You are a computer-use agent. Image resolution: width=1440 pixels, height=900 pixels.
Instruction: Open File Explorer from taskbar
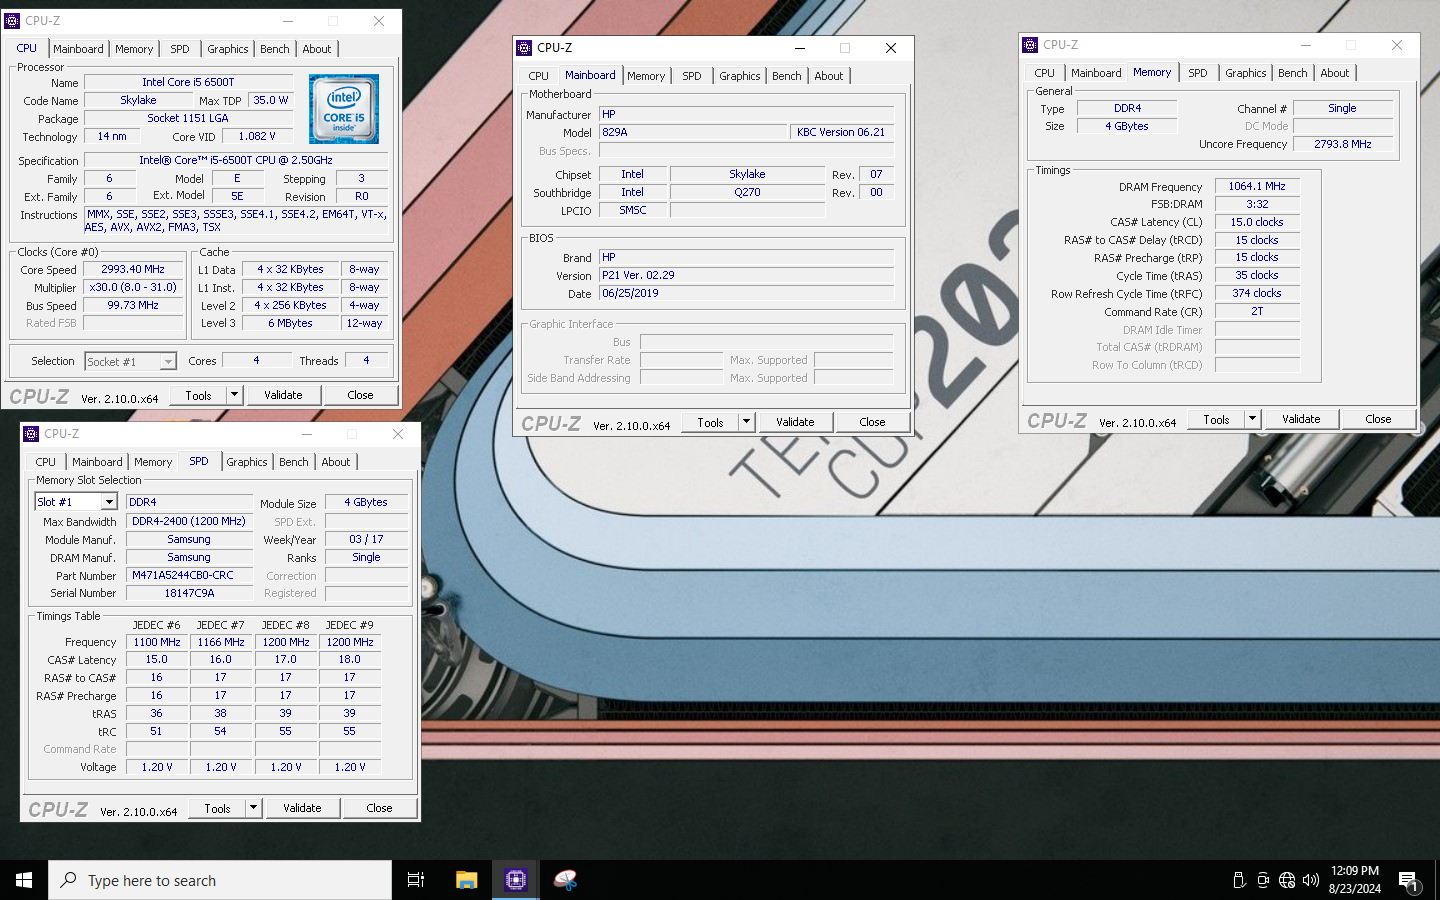(466, 880)
